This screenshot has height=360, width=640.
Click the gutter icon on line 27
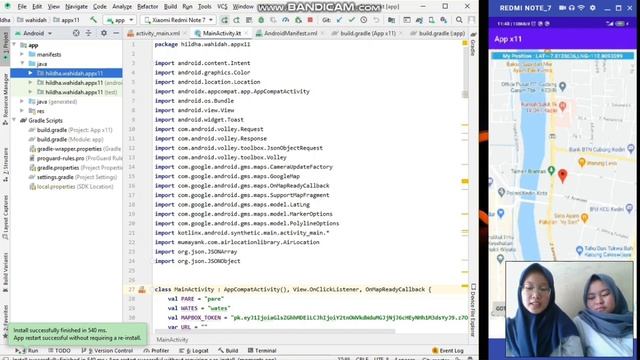142,289
